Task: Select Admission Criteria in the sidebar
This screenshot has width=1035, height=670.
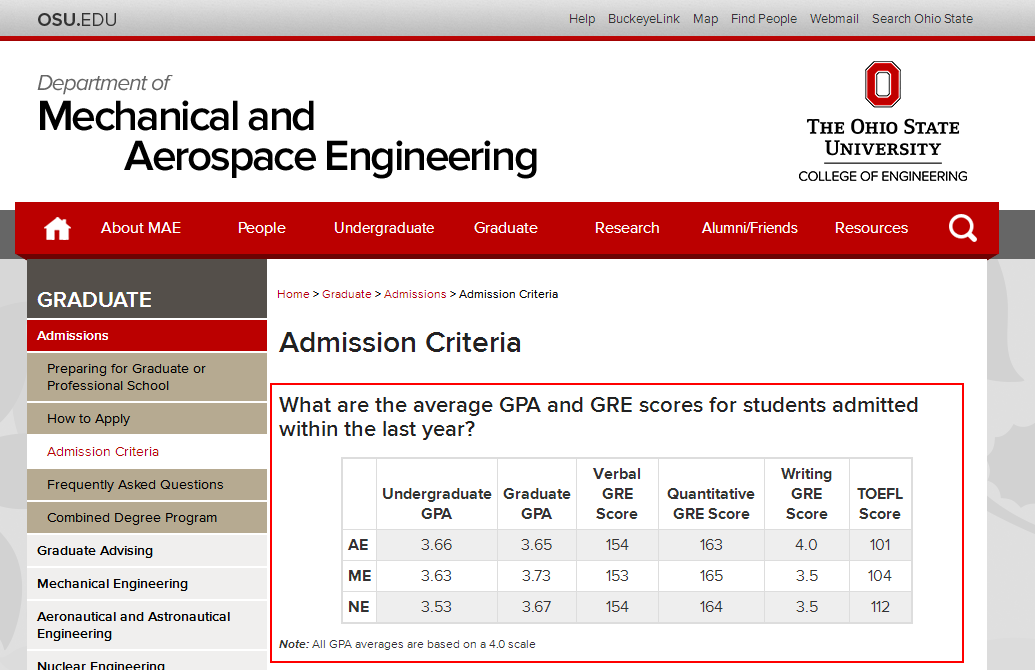Action: click(x=147, y=452)
